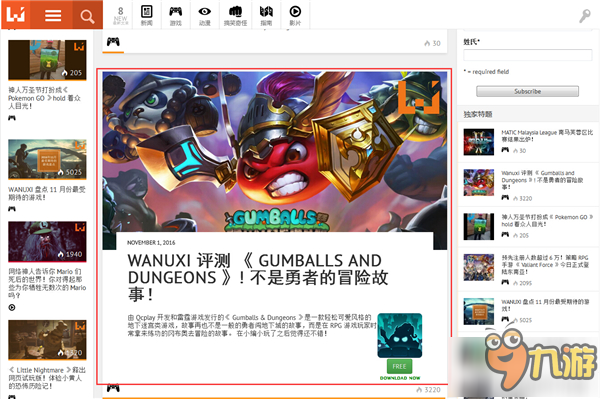The height and width of the screenshot is (399, 600).
Task: Open the 神人万圣节打扮成 Pokemon GO link in left sidebar
Action: click(x=44, y=98)
